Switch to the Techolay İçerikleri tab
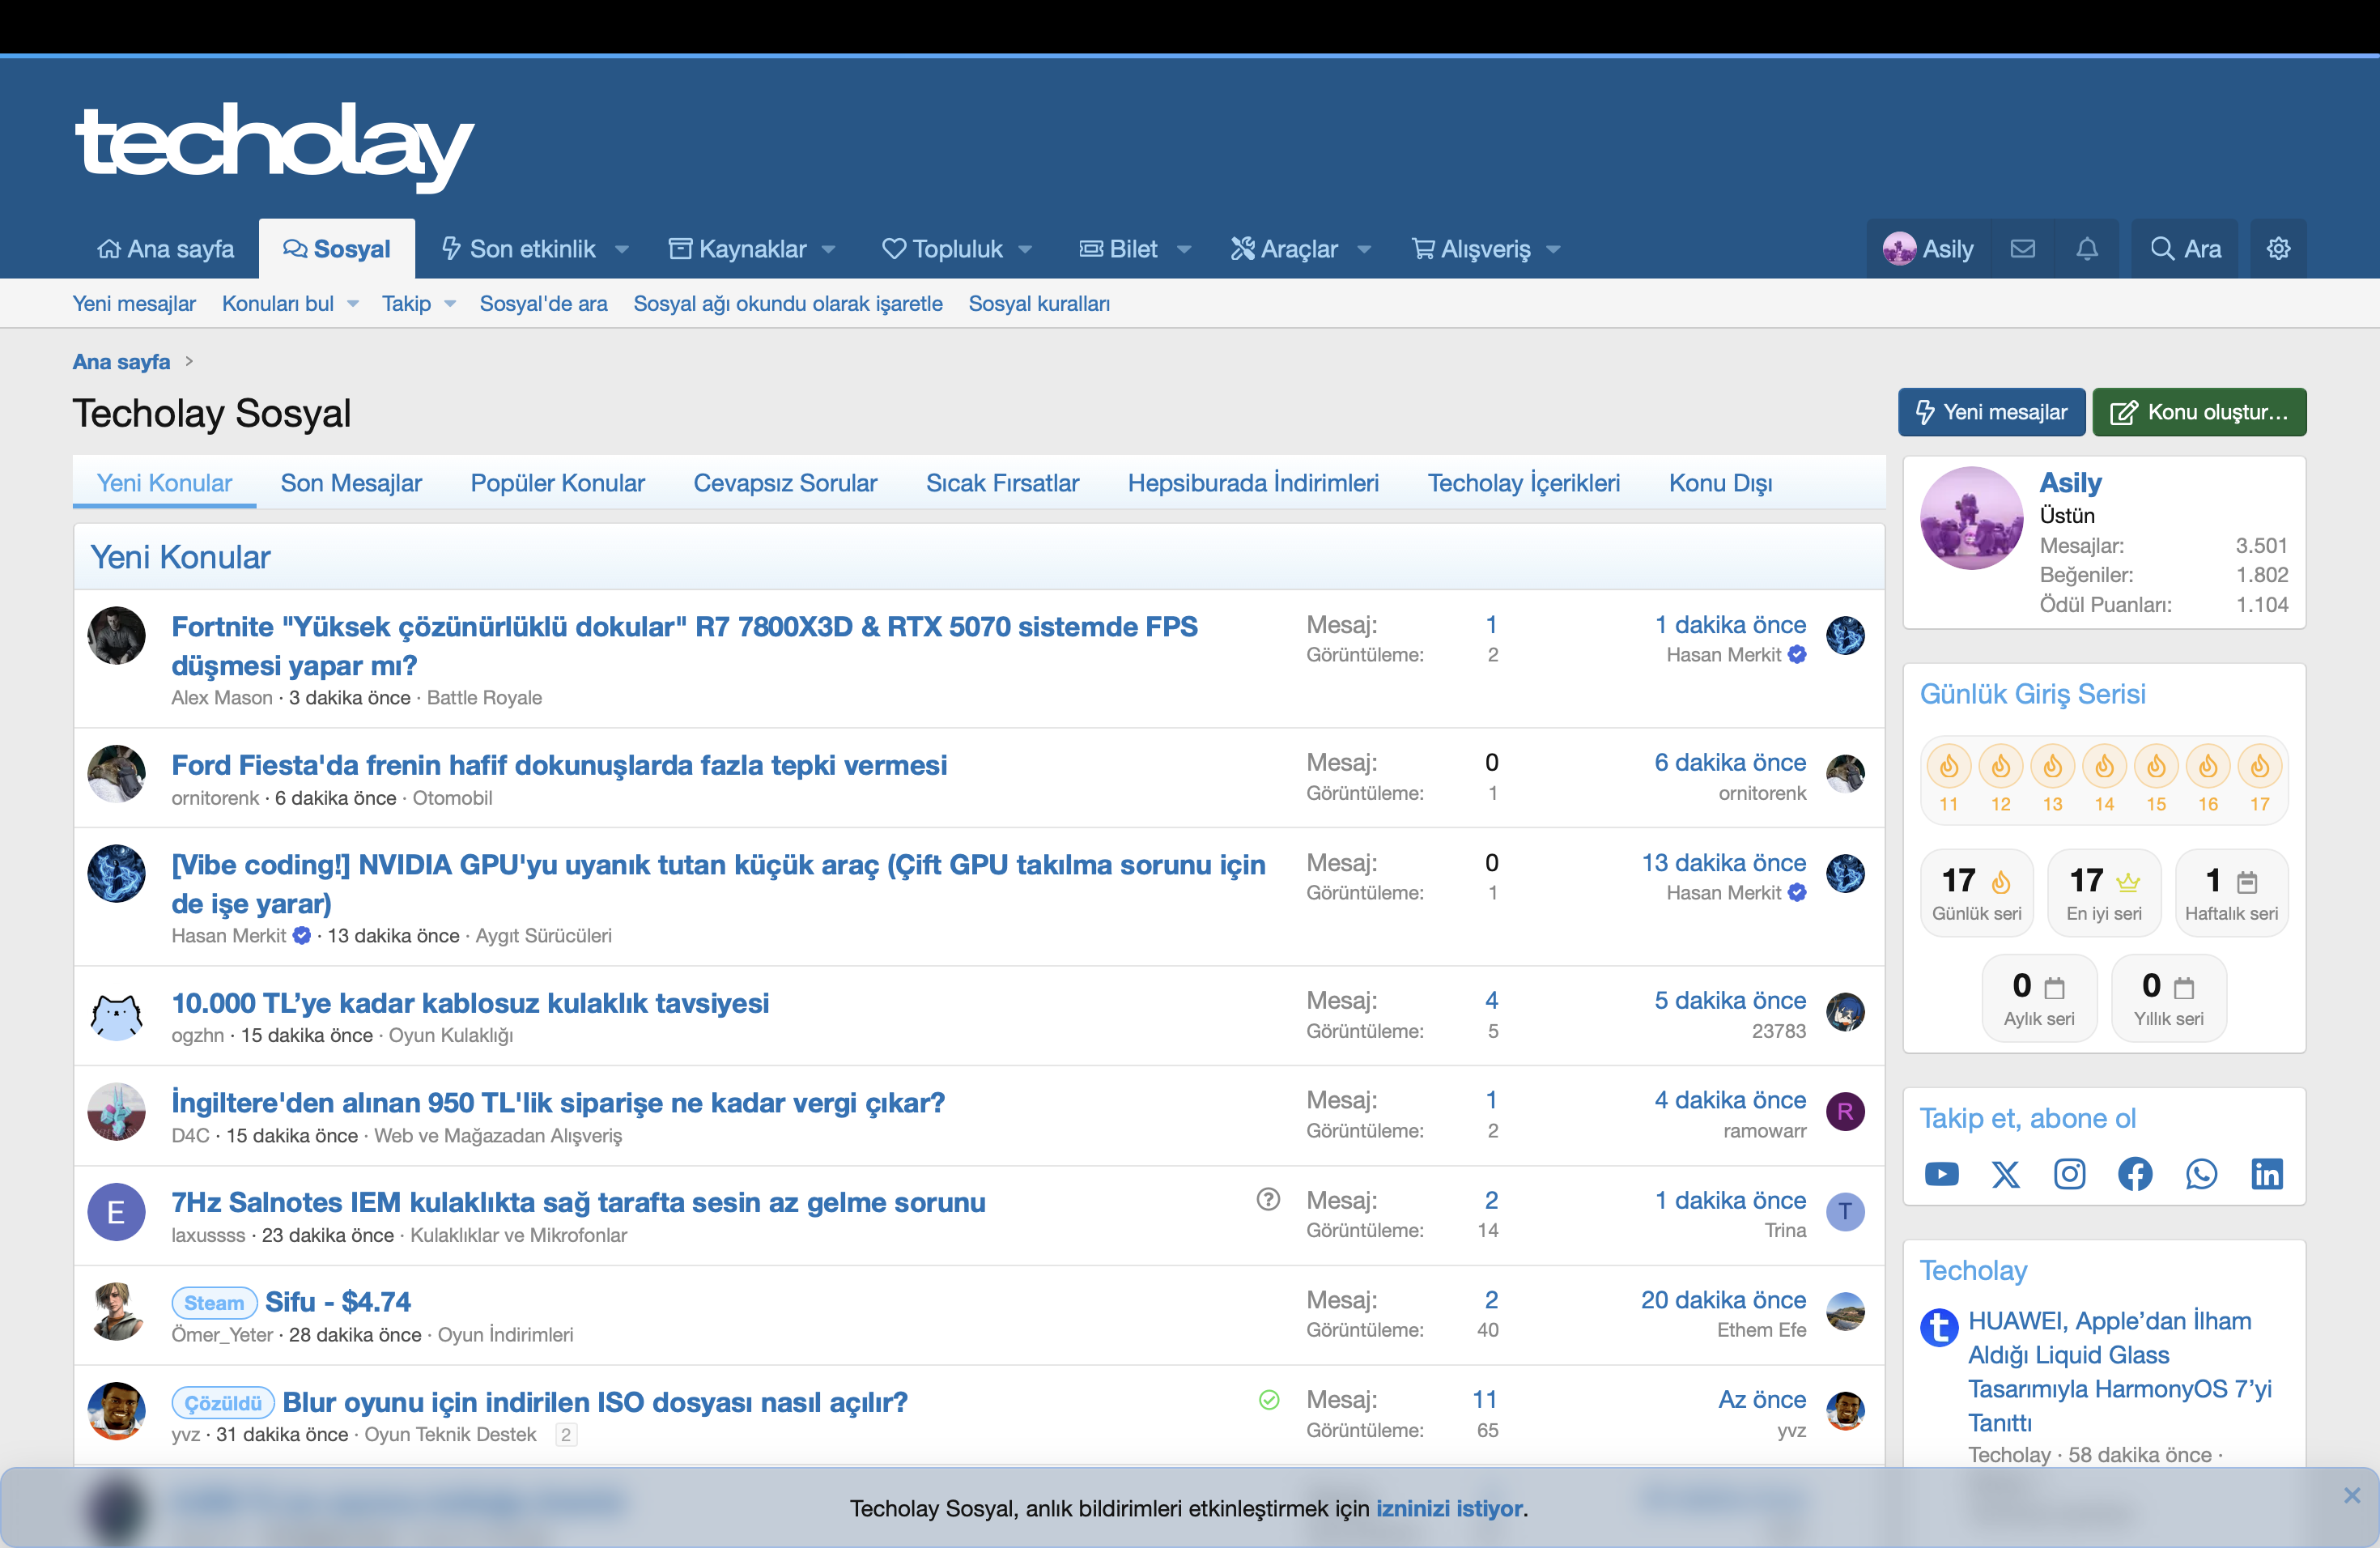 tap(1523, 483)
